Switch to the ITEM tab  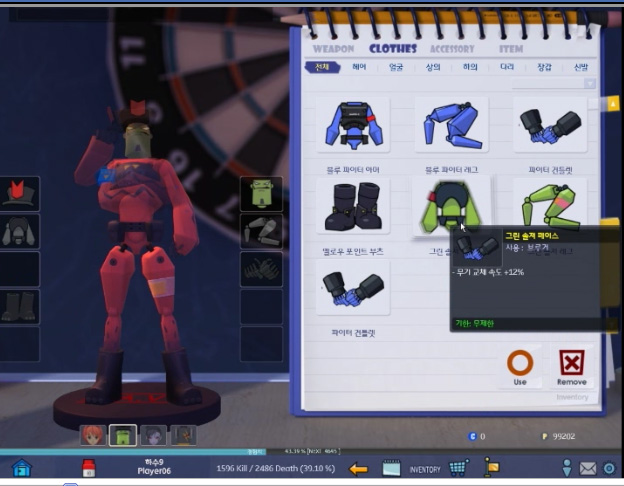tap(511, 49)
